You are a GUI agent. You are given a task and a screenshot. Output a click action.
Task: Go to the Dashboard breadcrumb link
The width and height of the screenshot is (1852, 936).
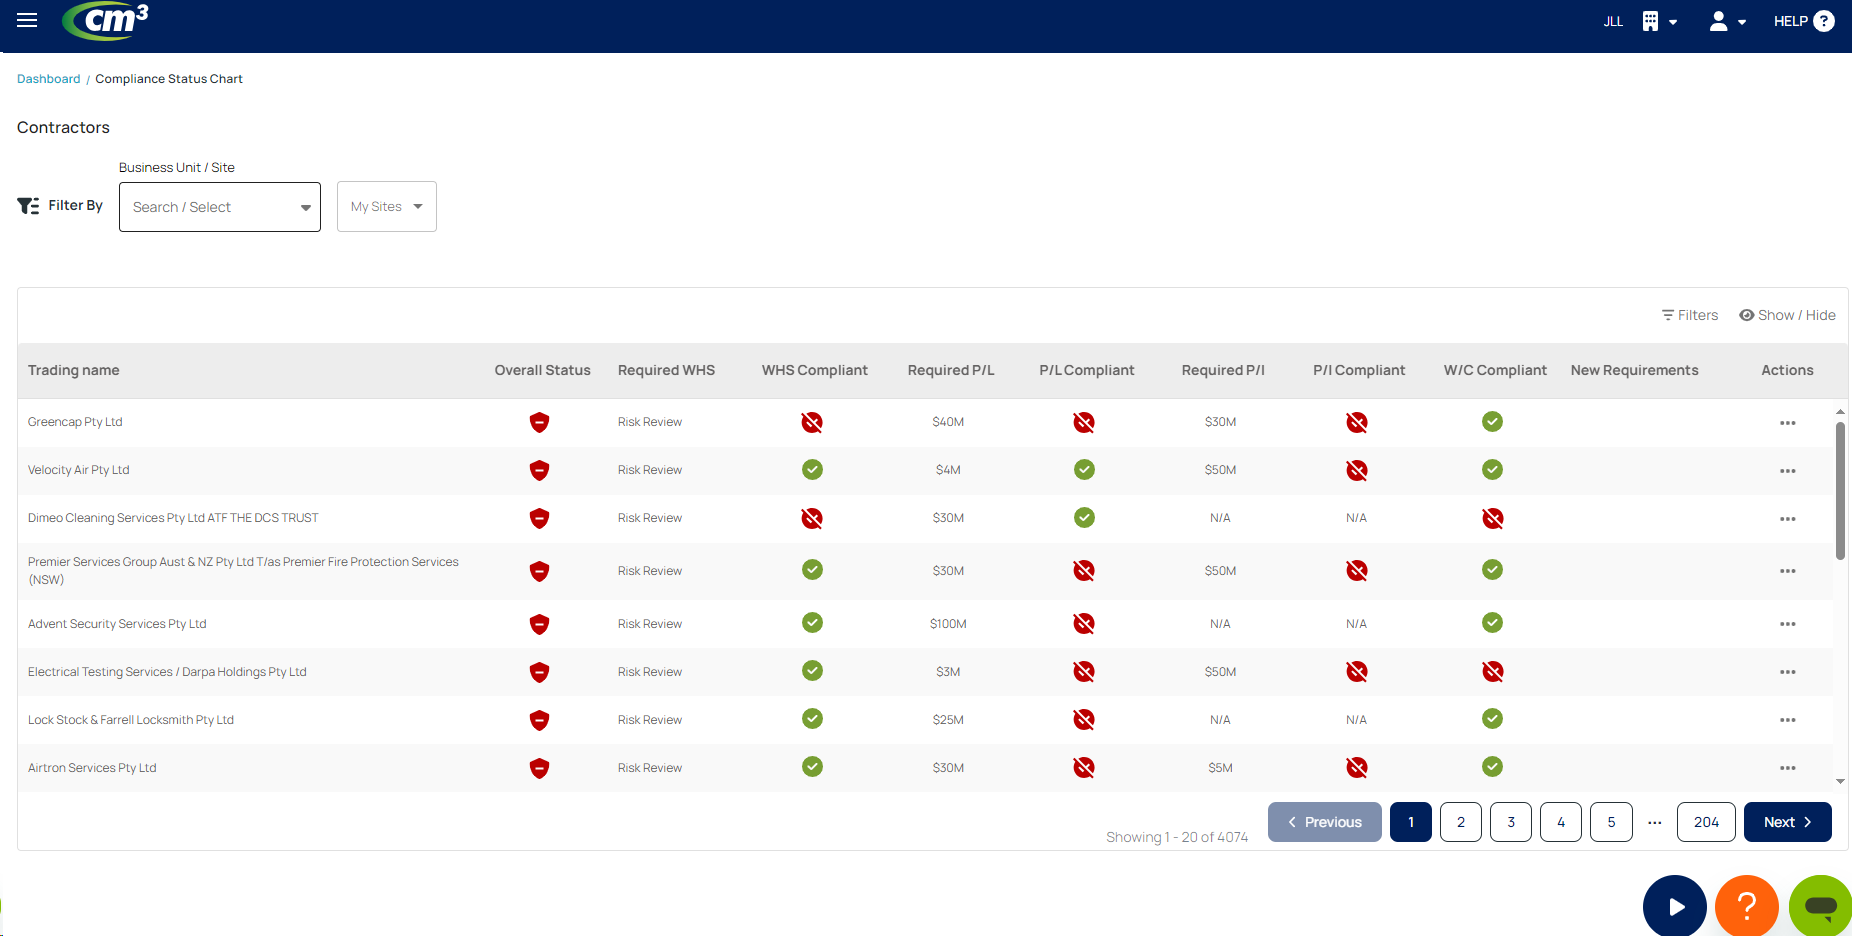coord(48,79)
